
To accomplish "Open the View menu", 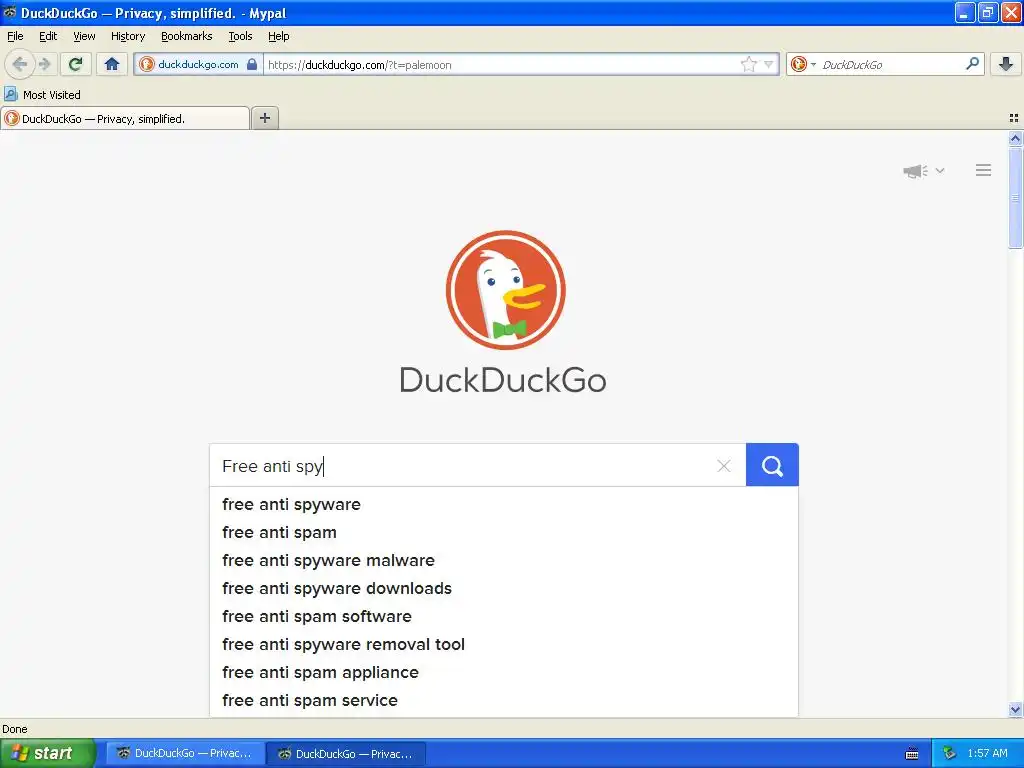I will [84, 36].
